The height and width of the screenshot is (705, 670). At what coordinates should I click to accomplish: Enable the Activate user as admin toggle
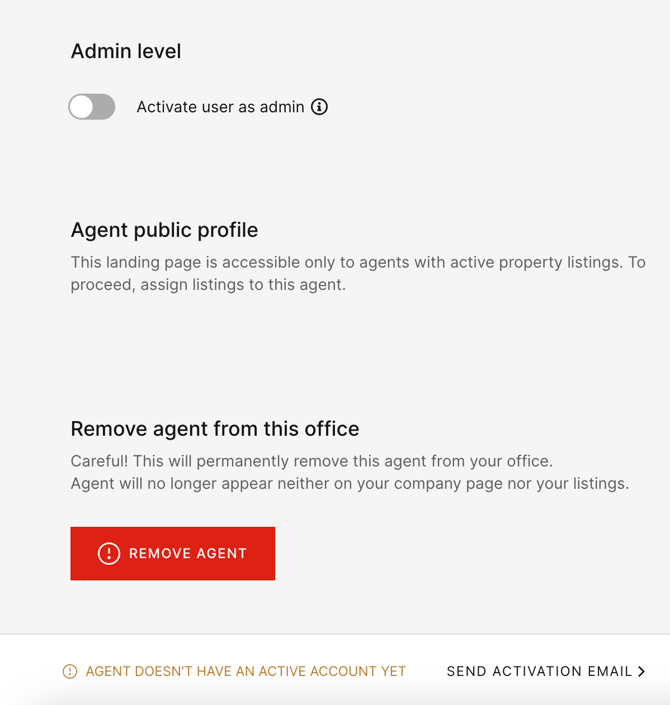pyautogui.click(x=92, y=107)
